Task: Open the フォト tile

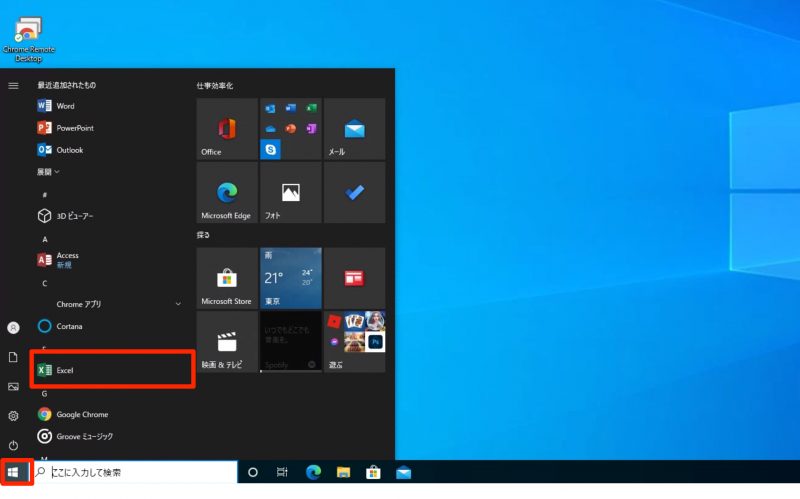Action: coord(291,192)
